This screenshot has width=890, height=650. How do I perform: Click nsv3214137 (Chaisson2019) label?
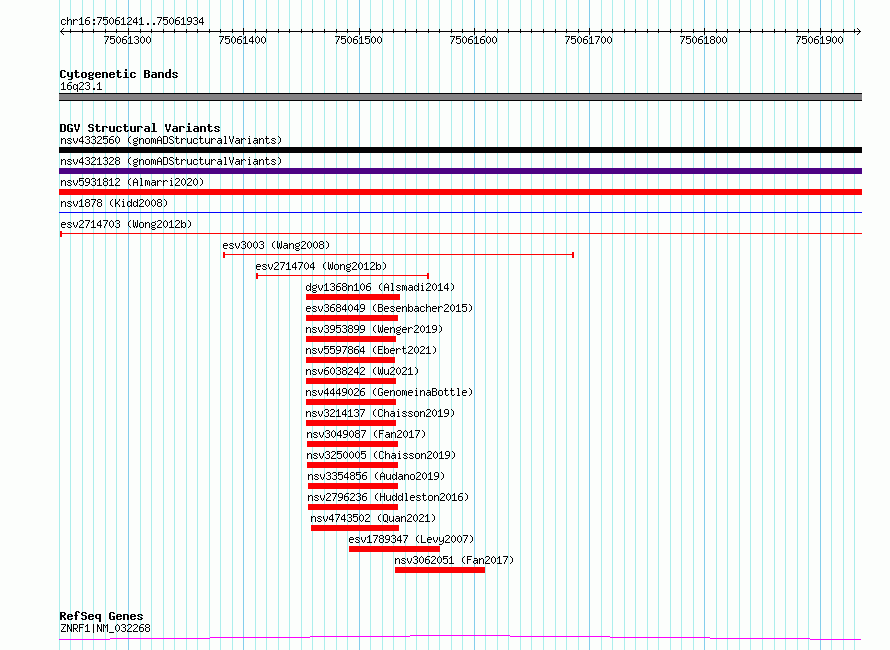380,413
